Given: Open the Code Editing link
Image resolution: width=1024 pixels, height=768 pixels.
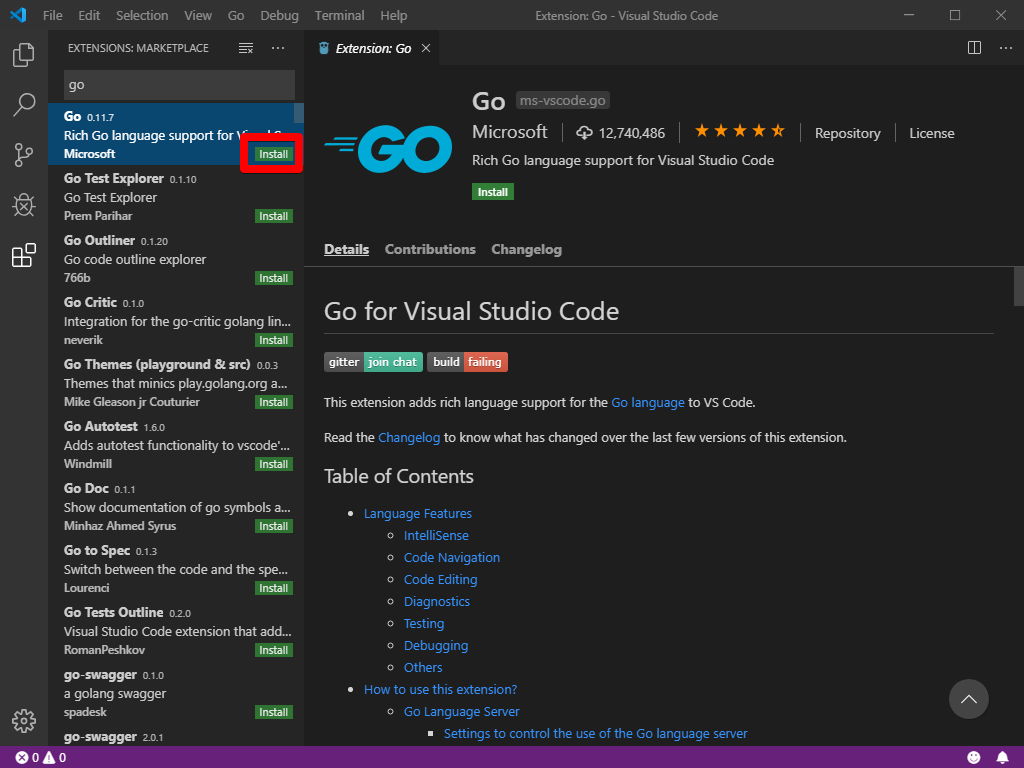Looking at the screenshot, I should [x=440, y=579].
